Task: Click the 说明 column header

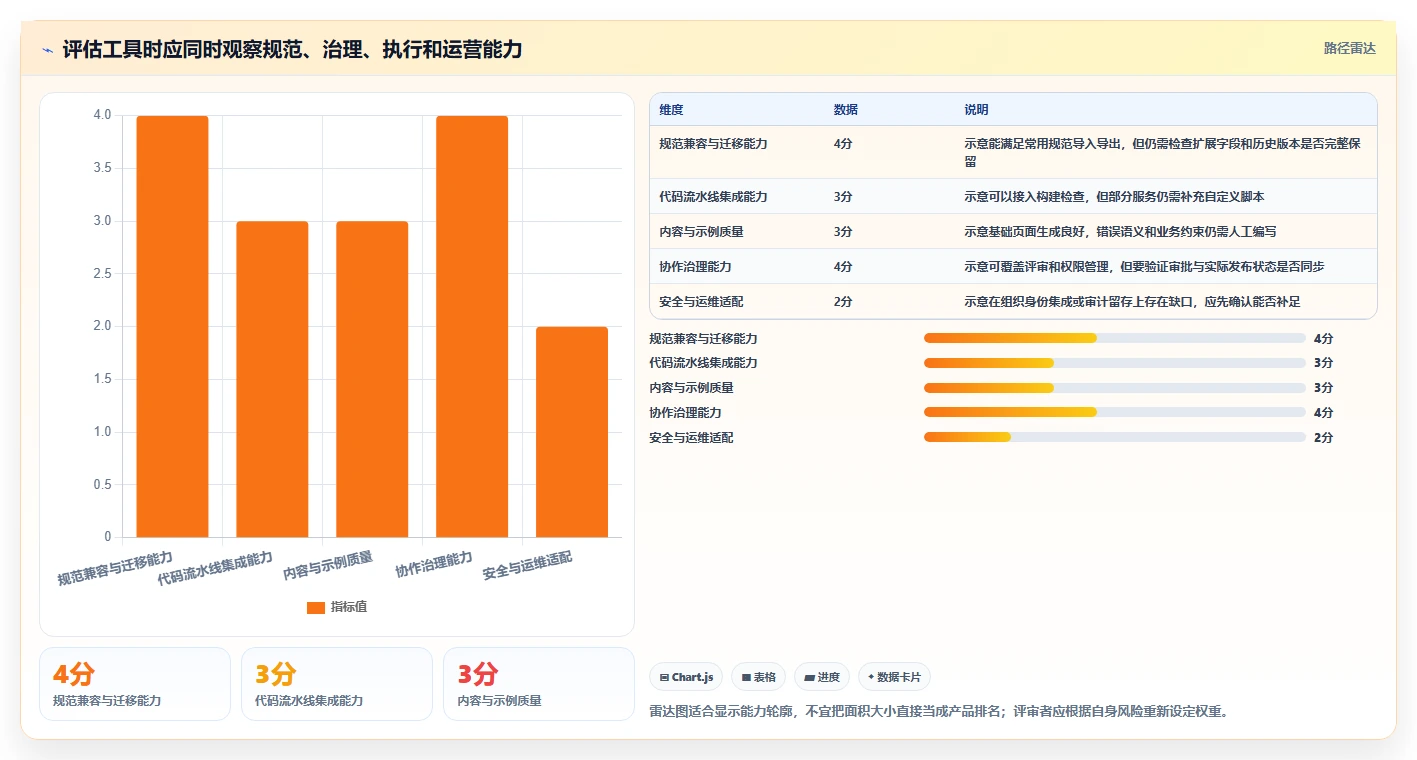Action: [x=976, y=109]
